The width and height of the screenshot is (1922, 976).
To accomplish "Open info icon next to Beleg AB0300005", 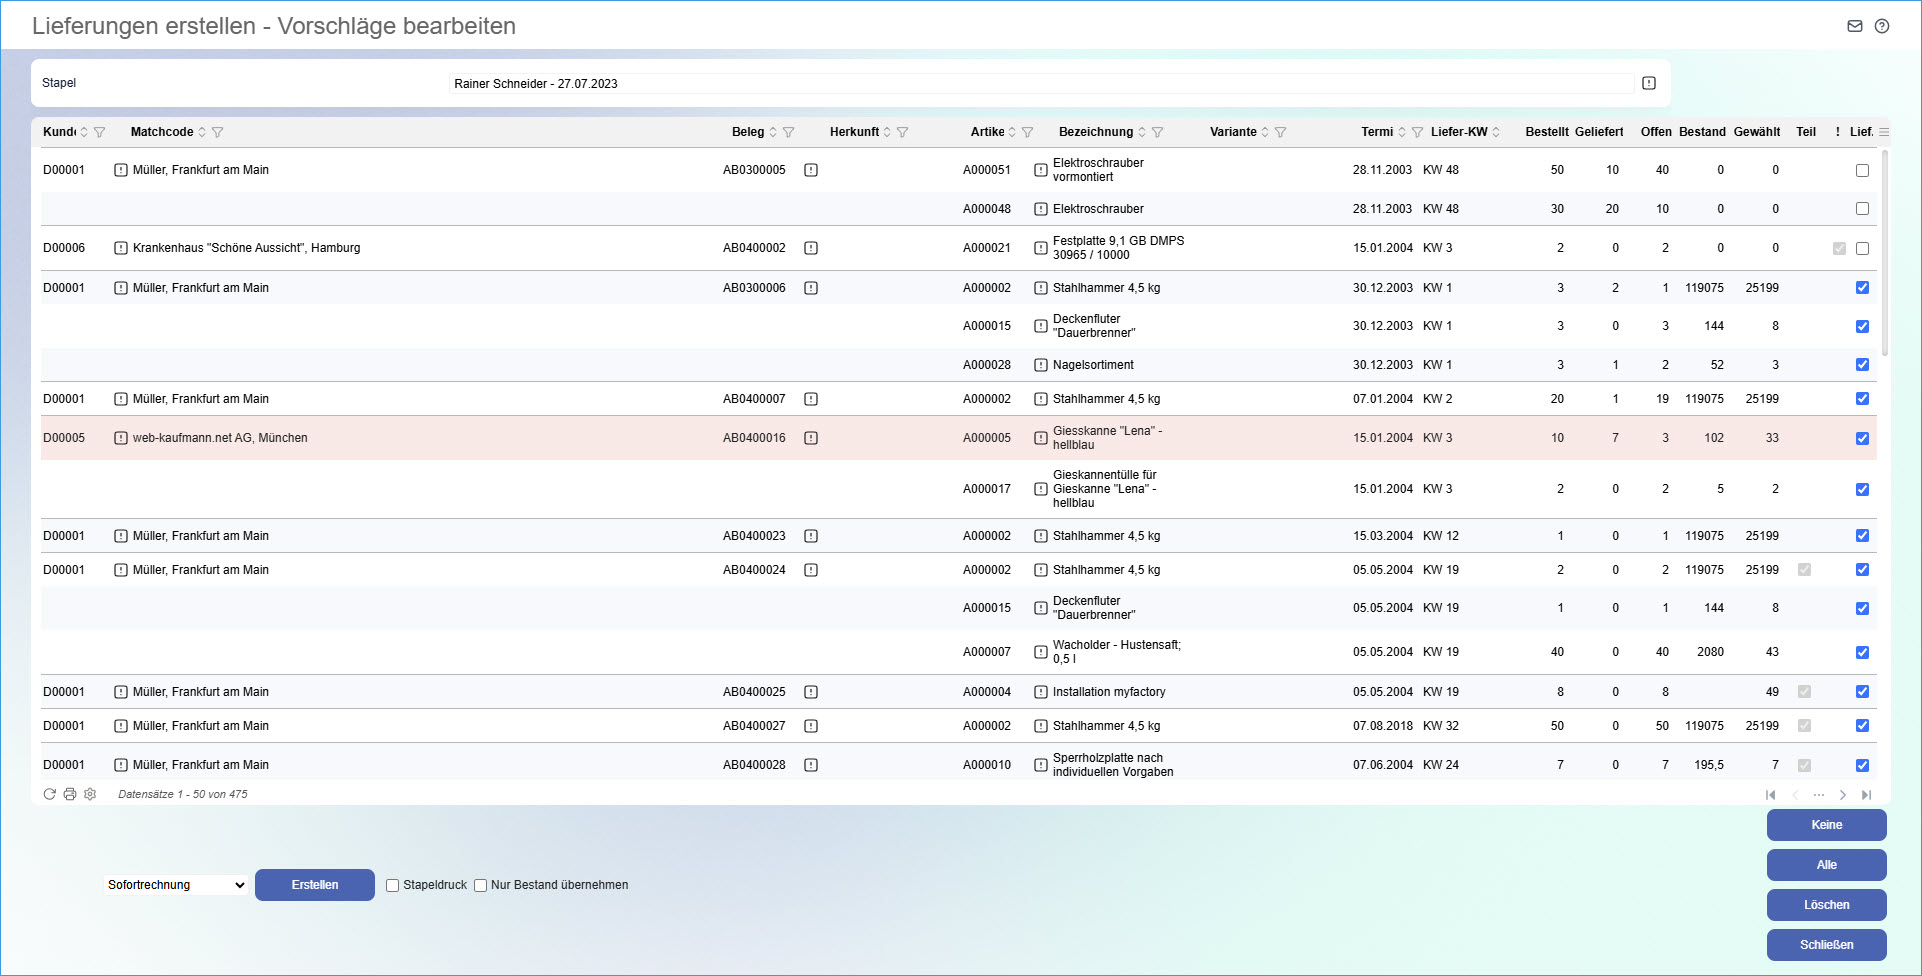I will pos(811,170).
